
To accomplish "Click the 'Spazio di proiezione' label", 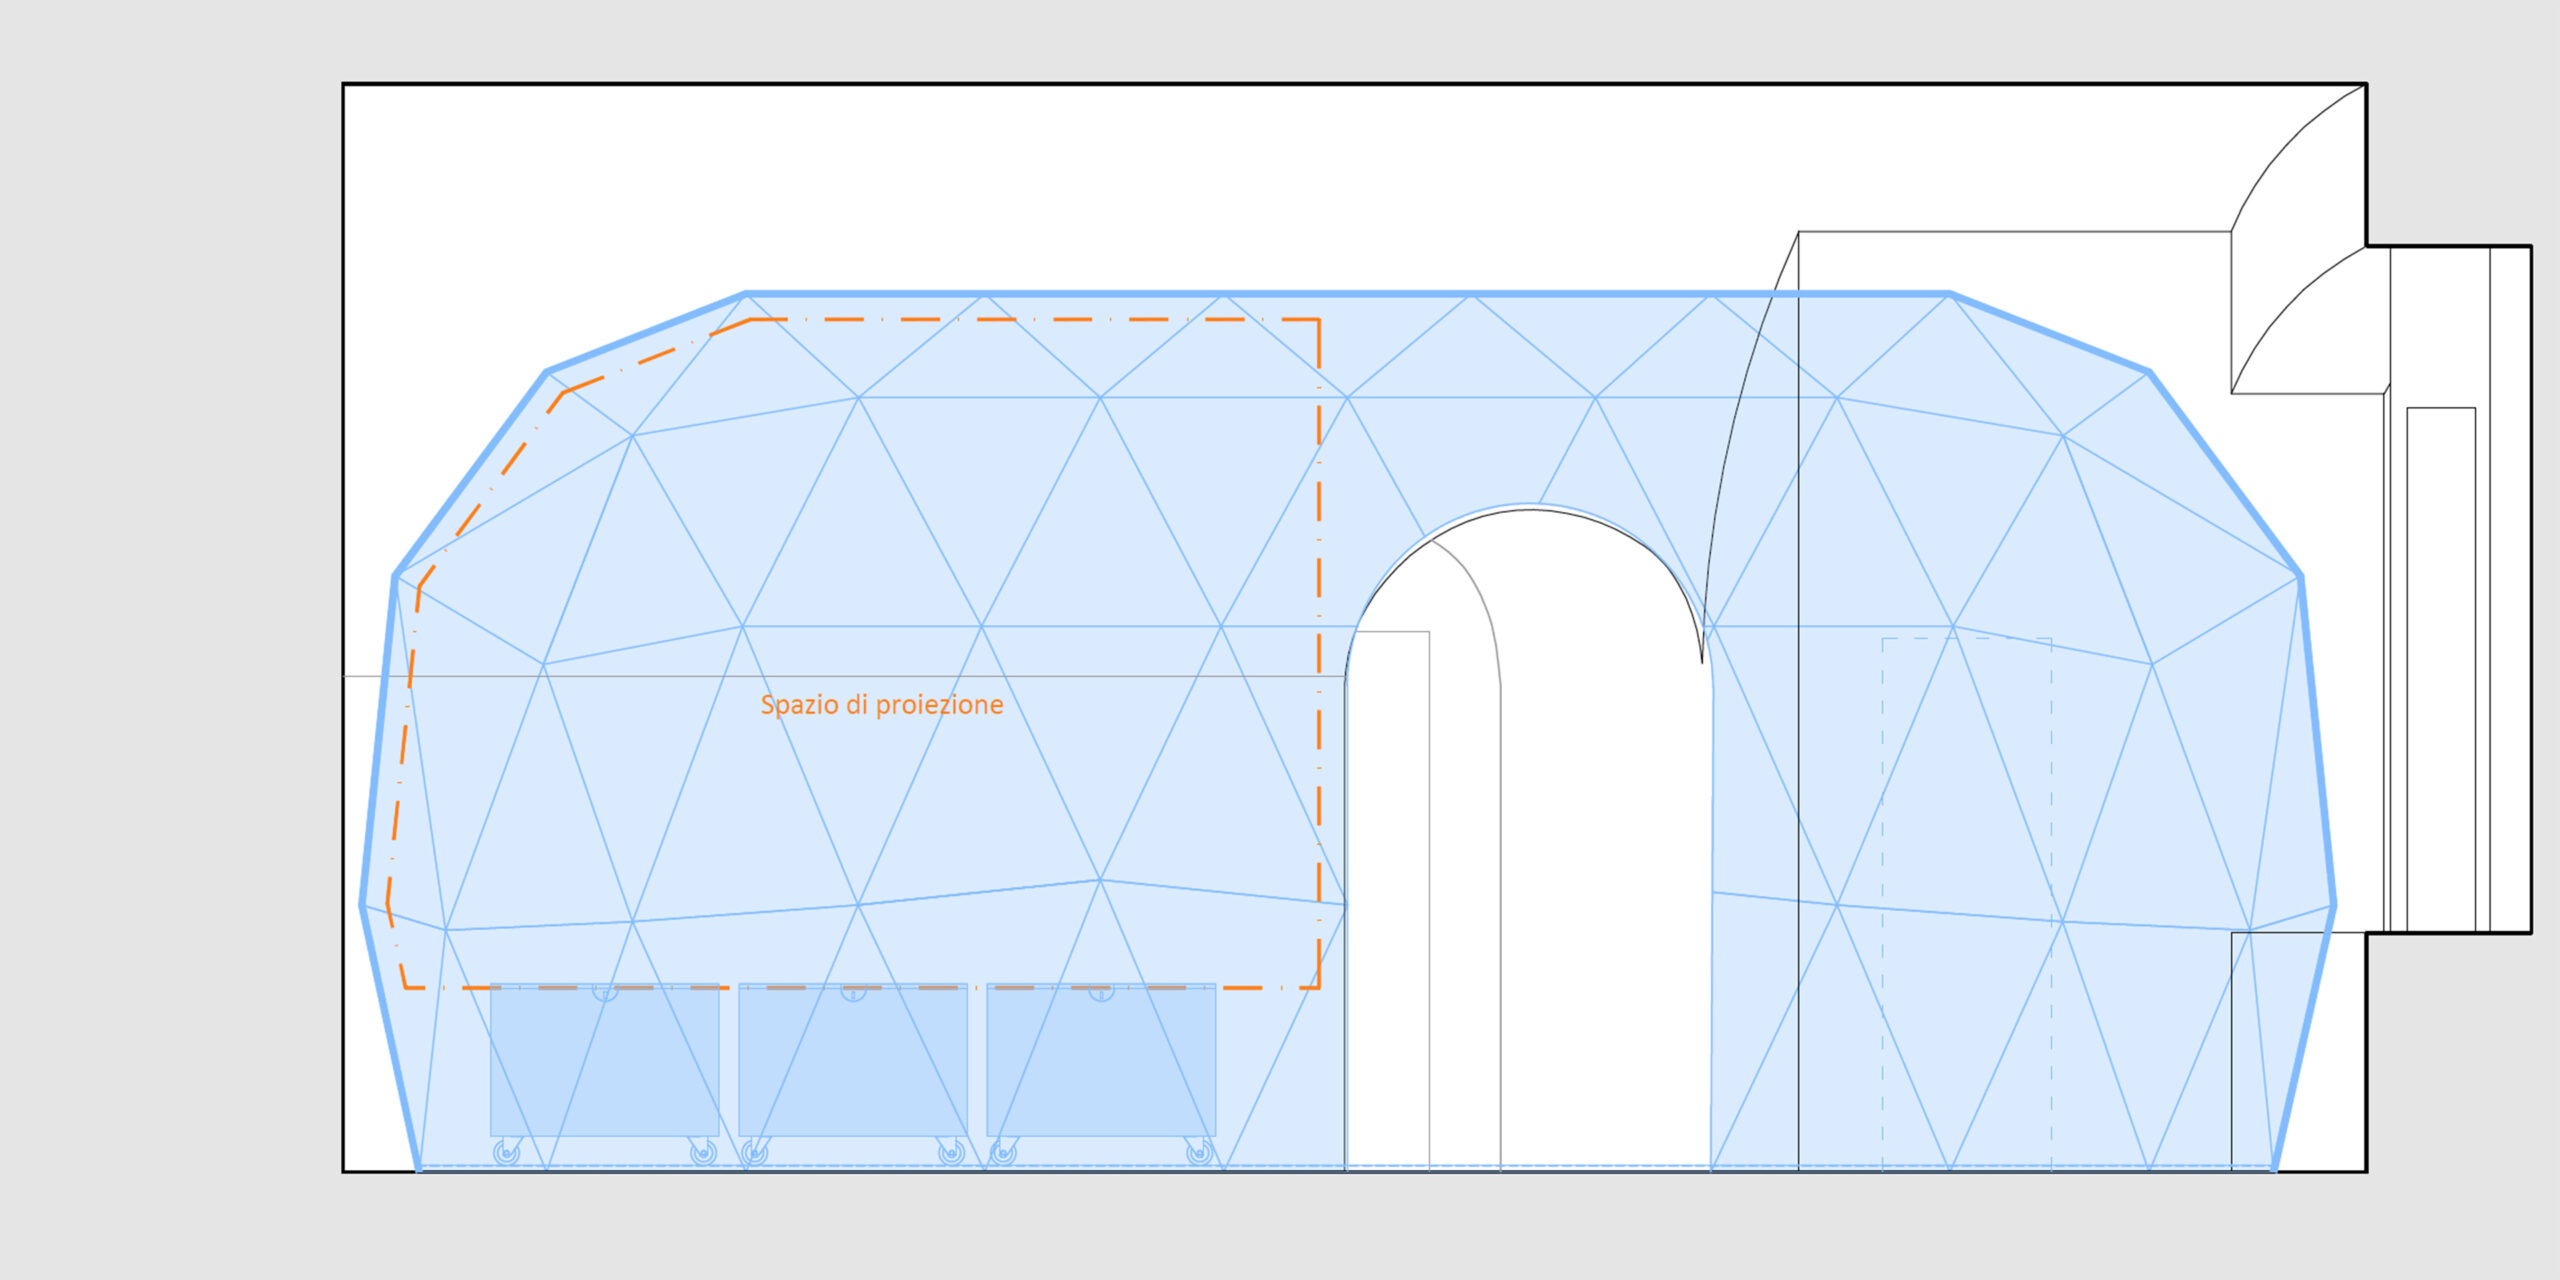I will (882, 705).
